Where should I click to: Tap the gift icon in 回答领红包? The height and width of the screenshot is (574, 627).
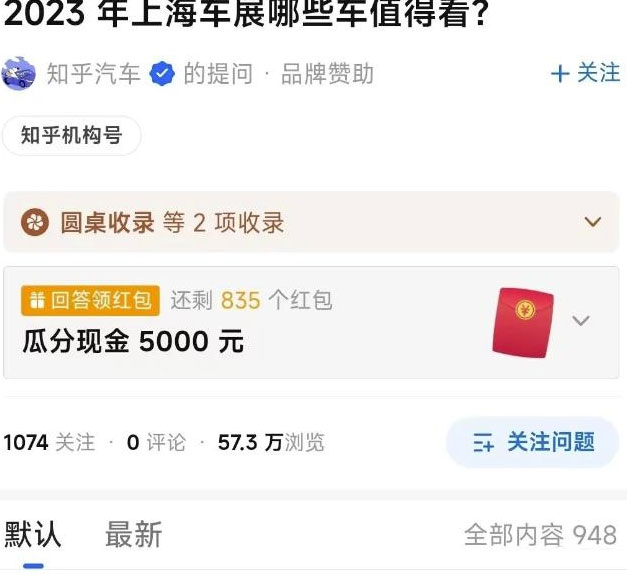click(37, 300)
